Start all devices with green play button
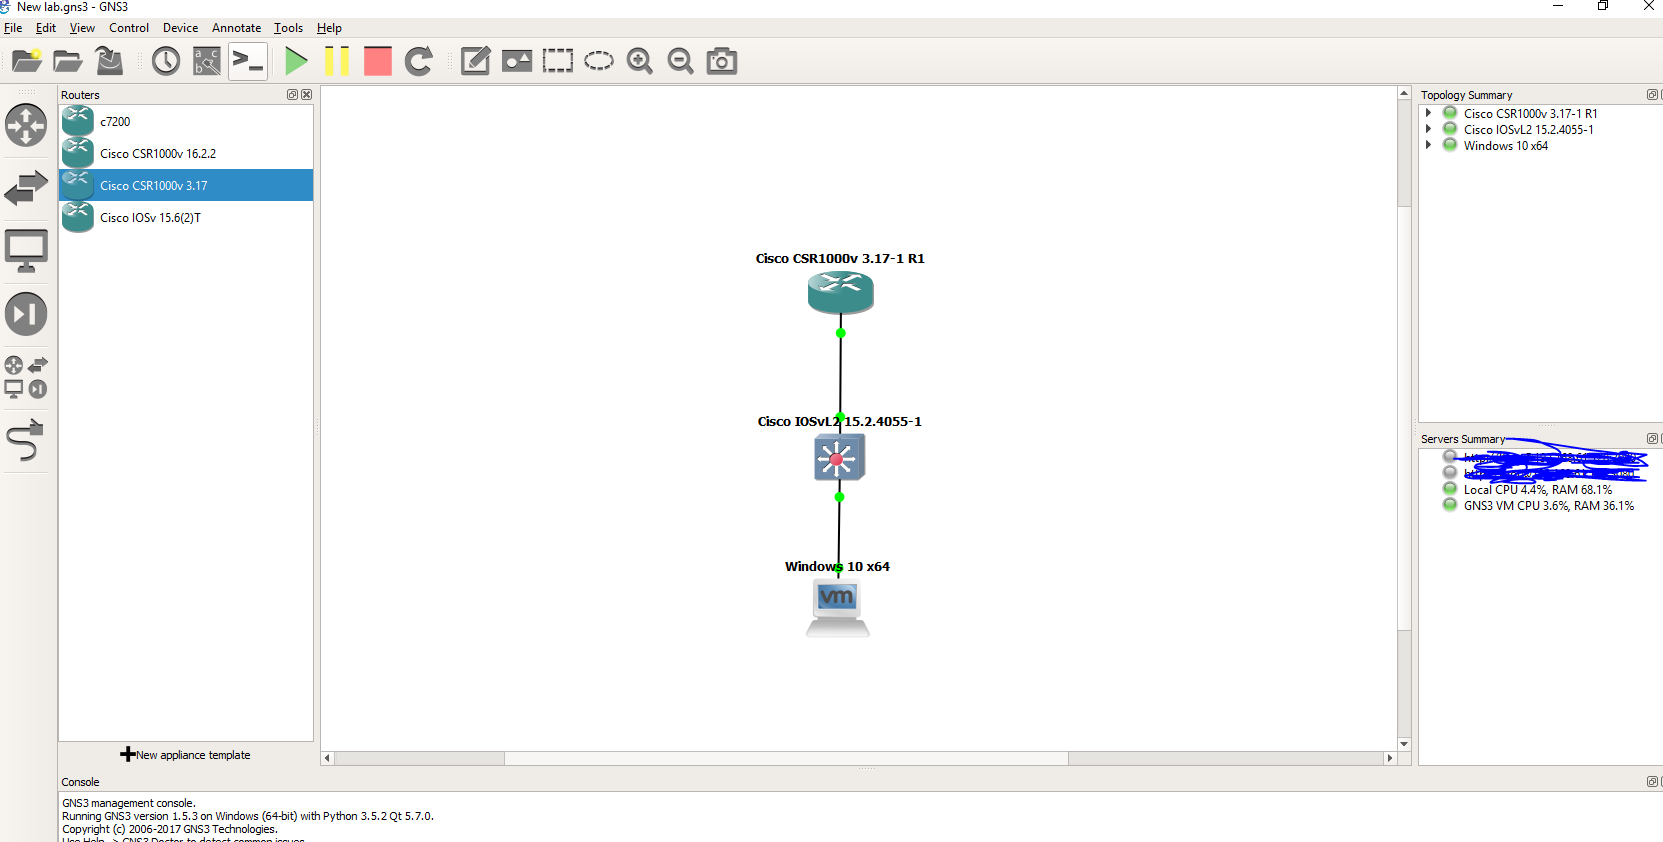 pos(296,61)
